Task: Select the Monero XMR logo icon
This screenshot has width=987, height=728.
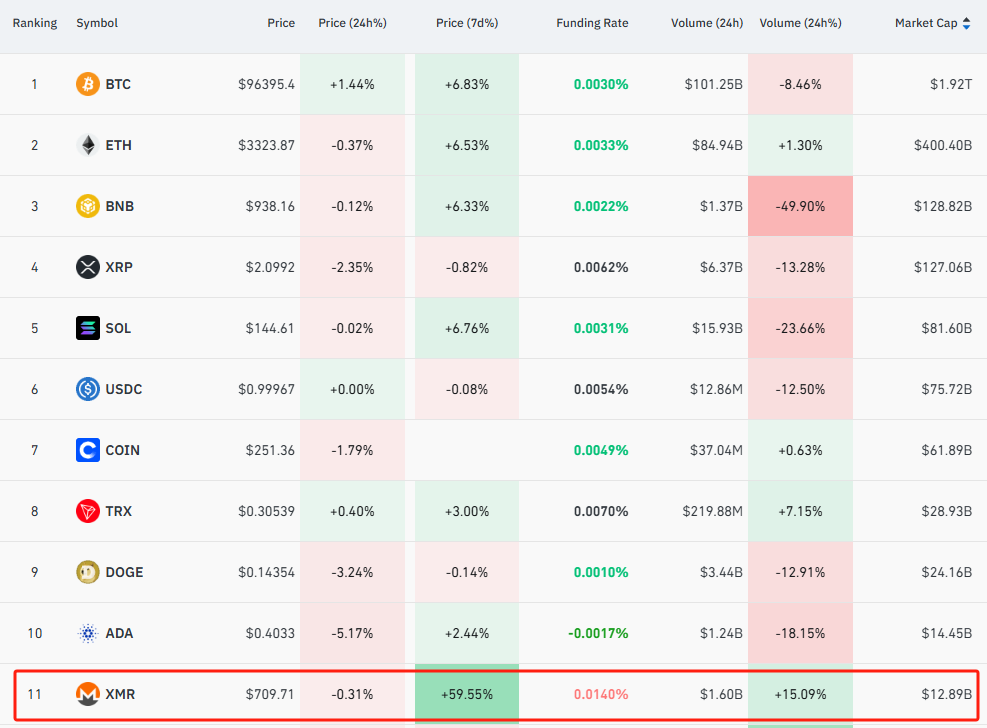Action: point(87,695)
